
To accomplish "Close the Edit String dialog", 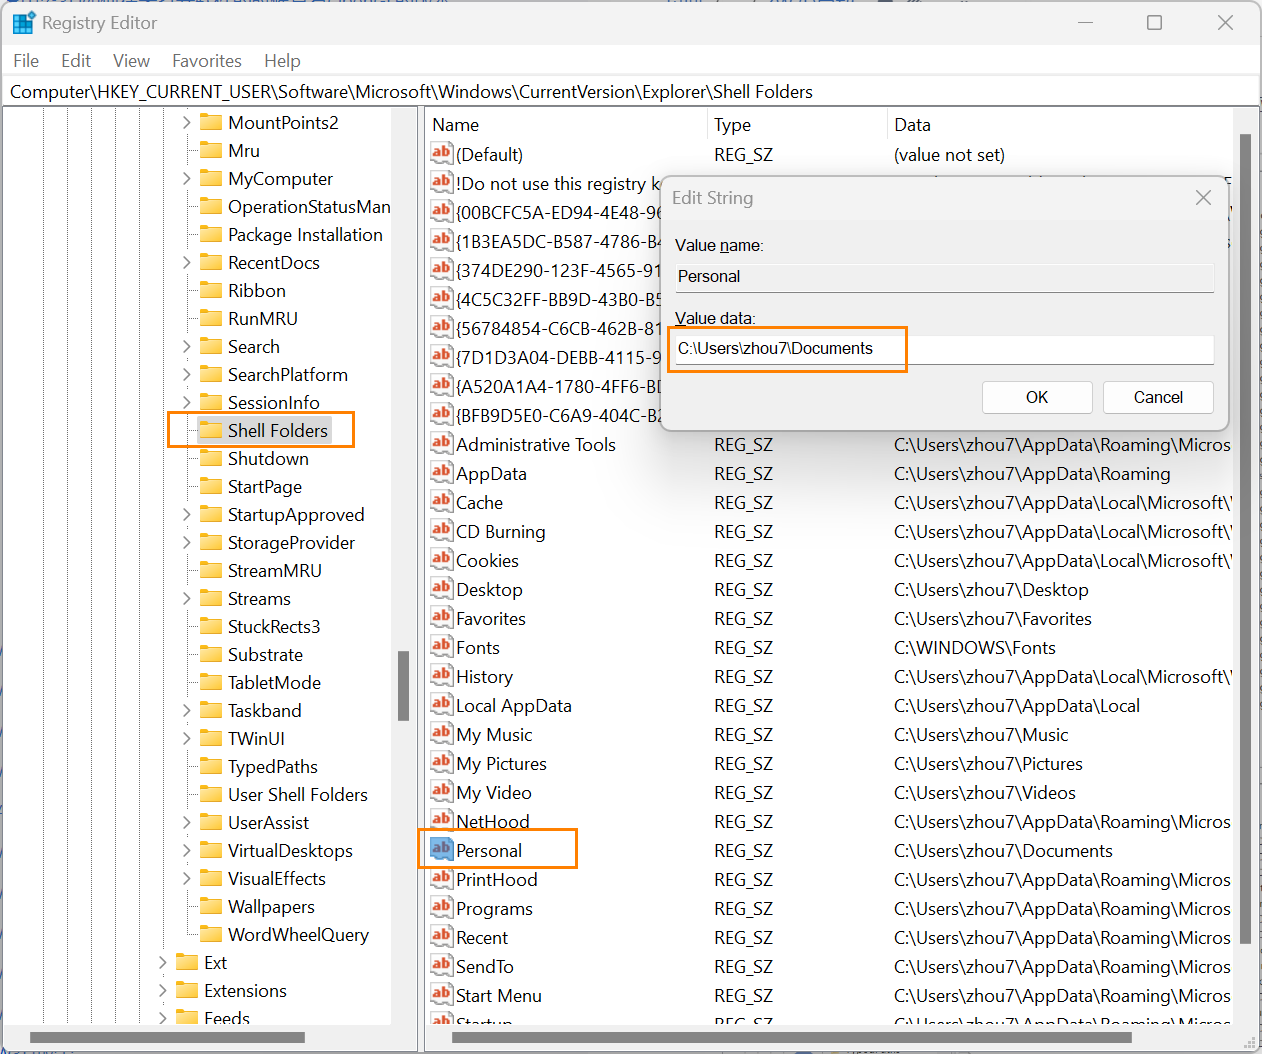I will [x=1203, y=198].
